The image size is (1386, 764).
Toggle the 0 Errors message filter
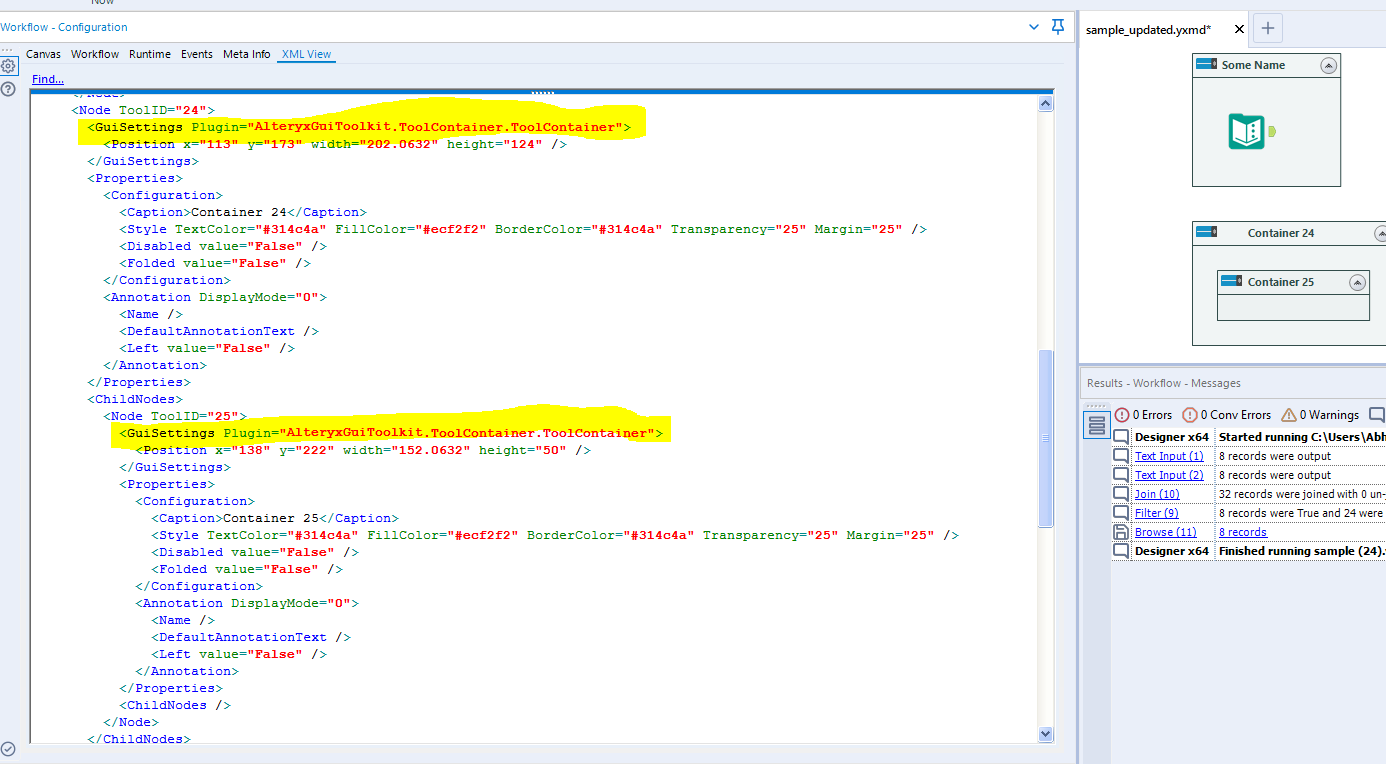tap(1143, 414)
